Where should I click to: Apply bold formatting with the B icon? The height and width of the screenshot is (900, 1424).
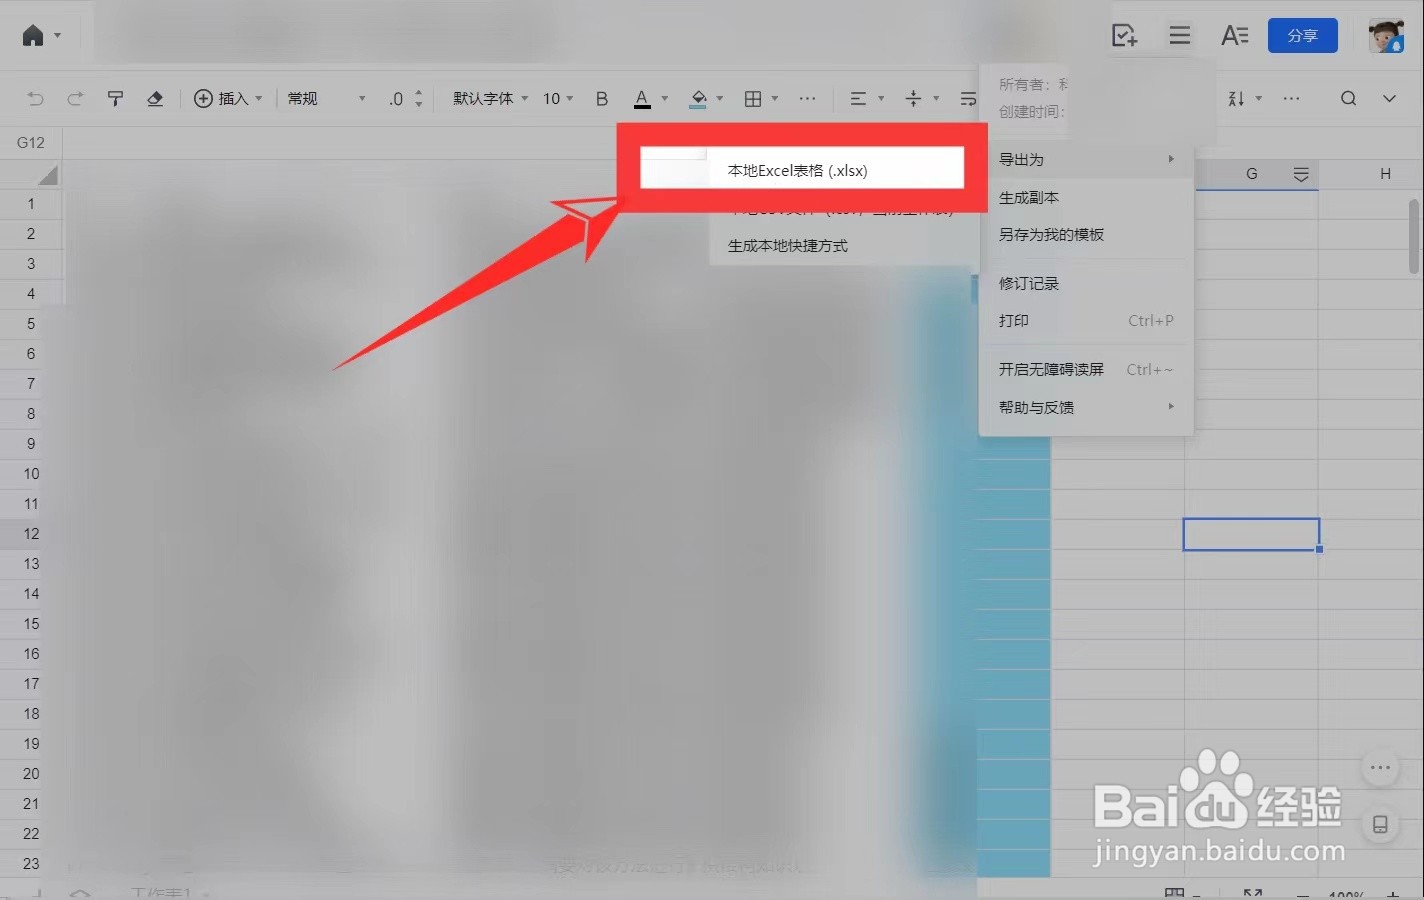[x=601, y=98]
